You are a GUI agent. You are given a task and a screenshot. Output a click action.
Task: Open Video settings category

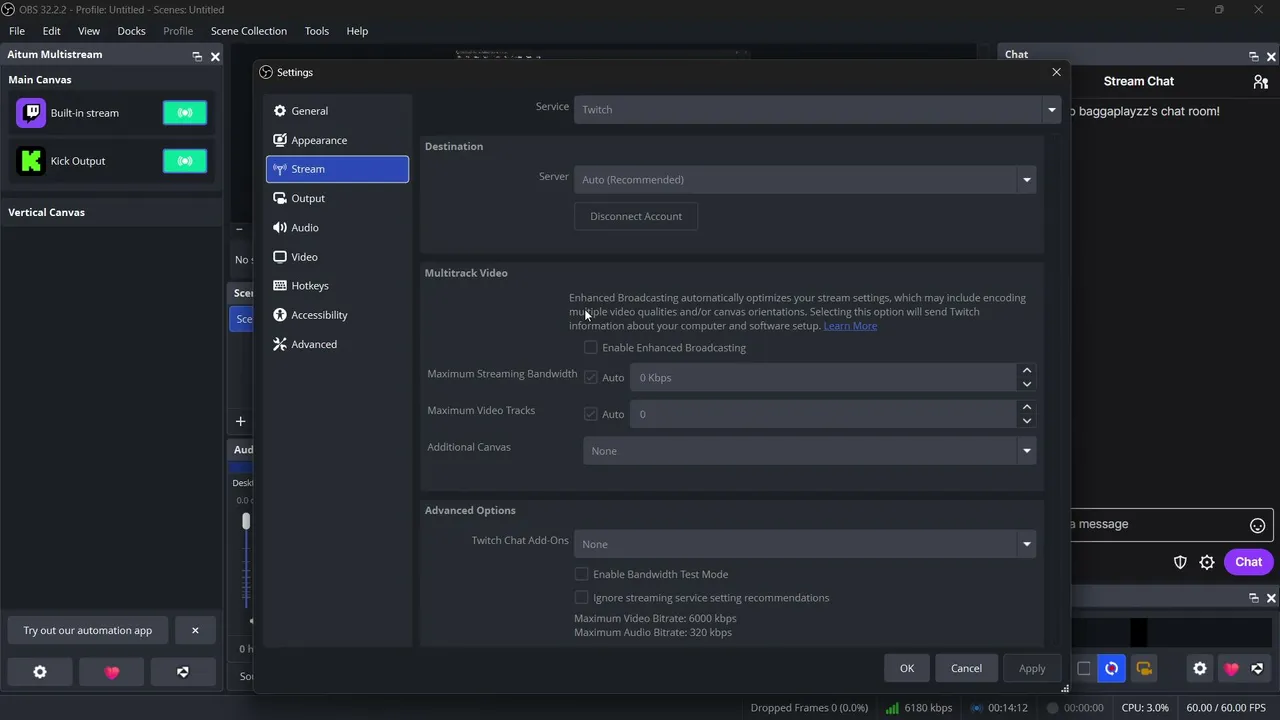tap(337, 257)
